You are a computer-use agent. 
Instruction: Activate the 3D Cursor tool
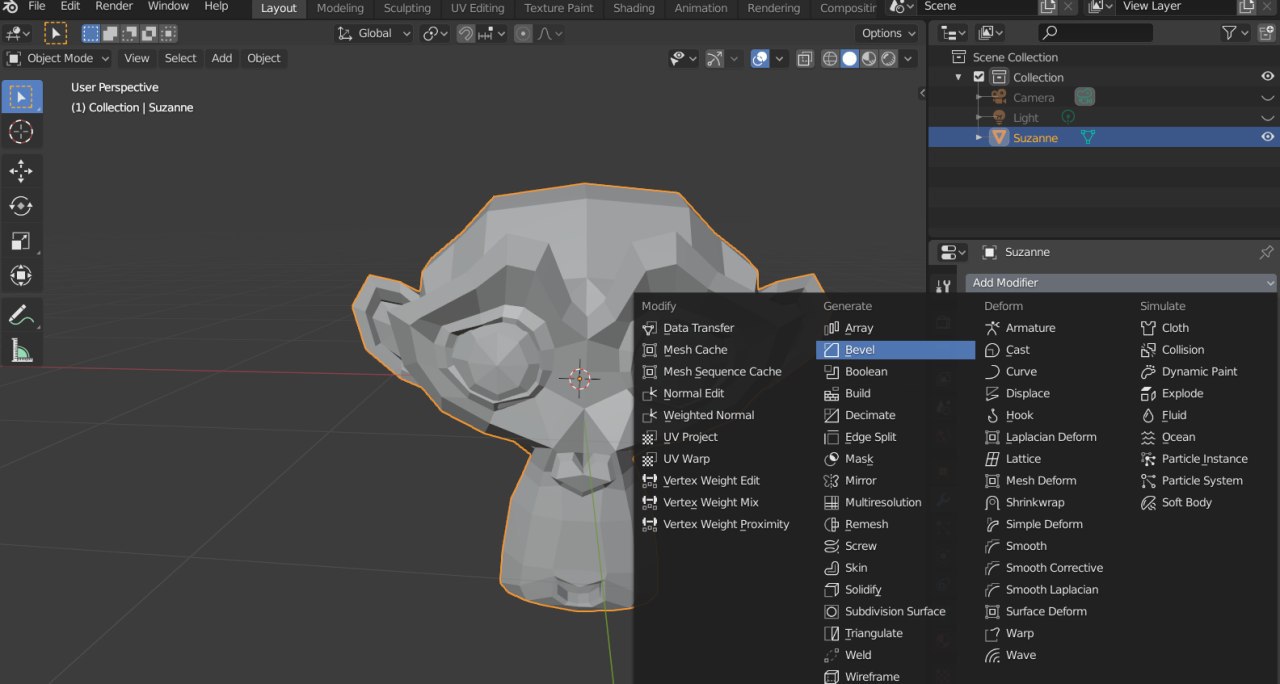coord(22,132)
